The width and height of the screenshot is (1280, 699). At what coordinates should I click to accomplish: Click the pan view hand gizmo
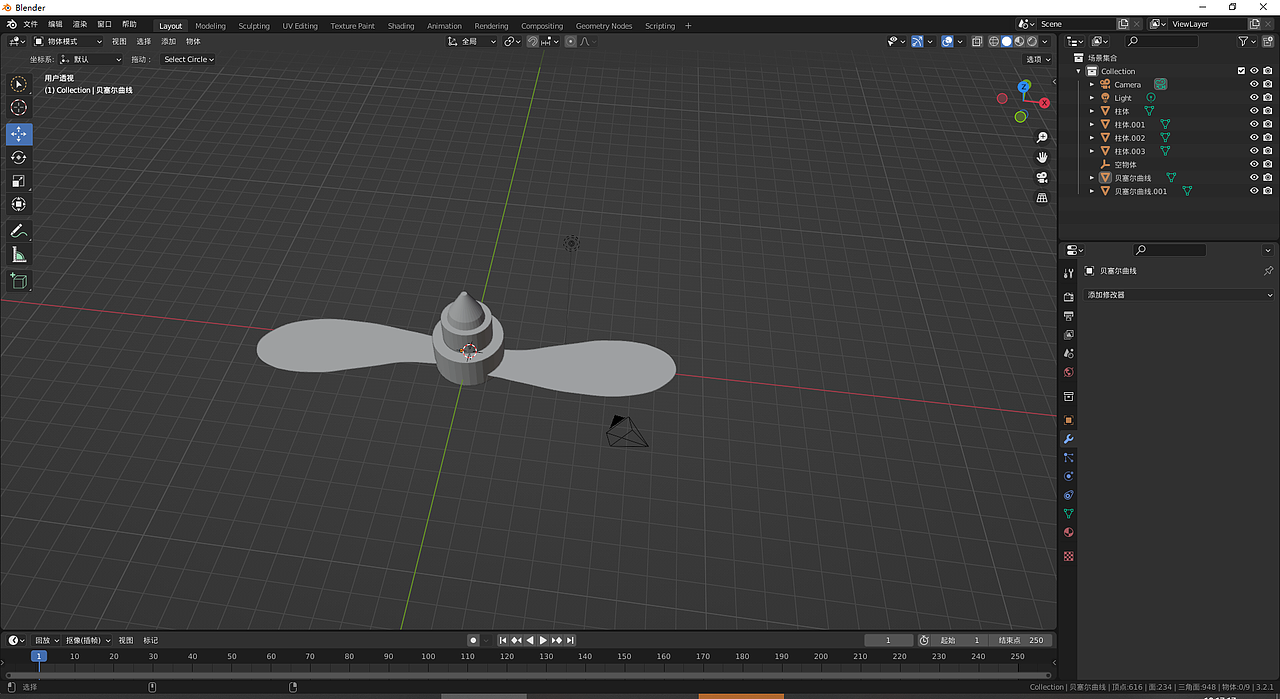coord(1042,157)
